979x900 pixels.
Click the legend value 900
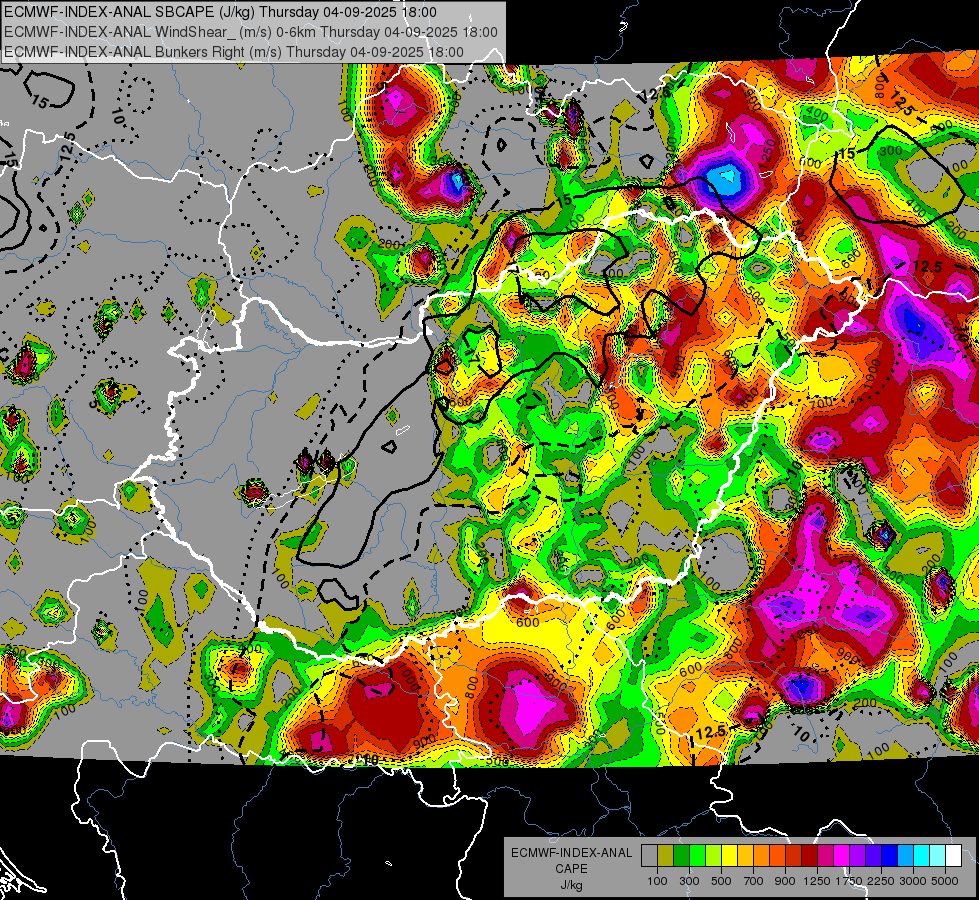(785, 881)
